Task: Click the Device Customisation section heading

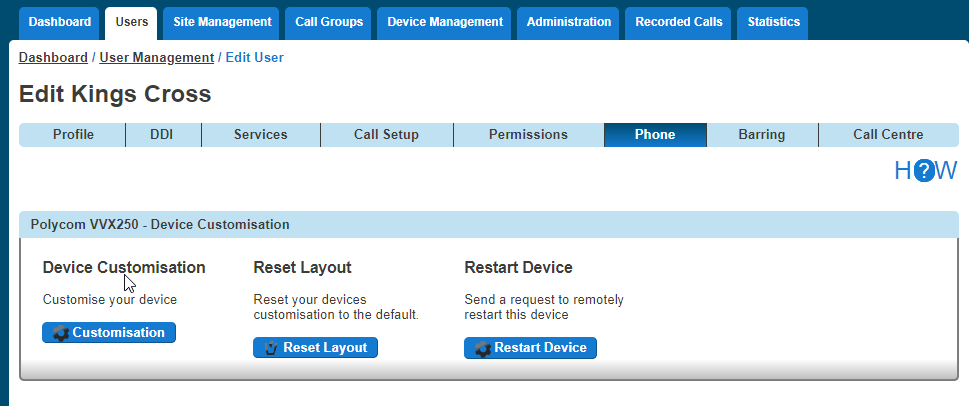Action: [x=124, y=268]
